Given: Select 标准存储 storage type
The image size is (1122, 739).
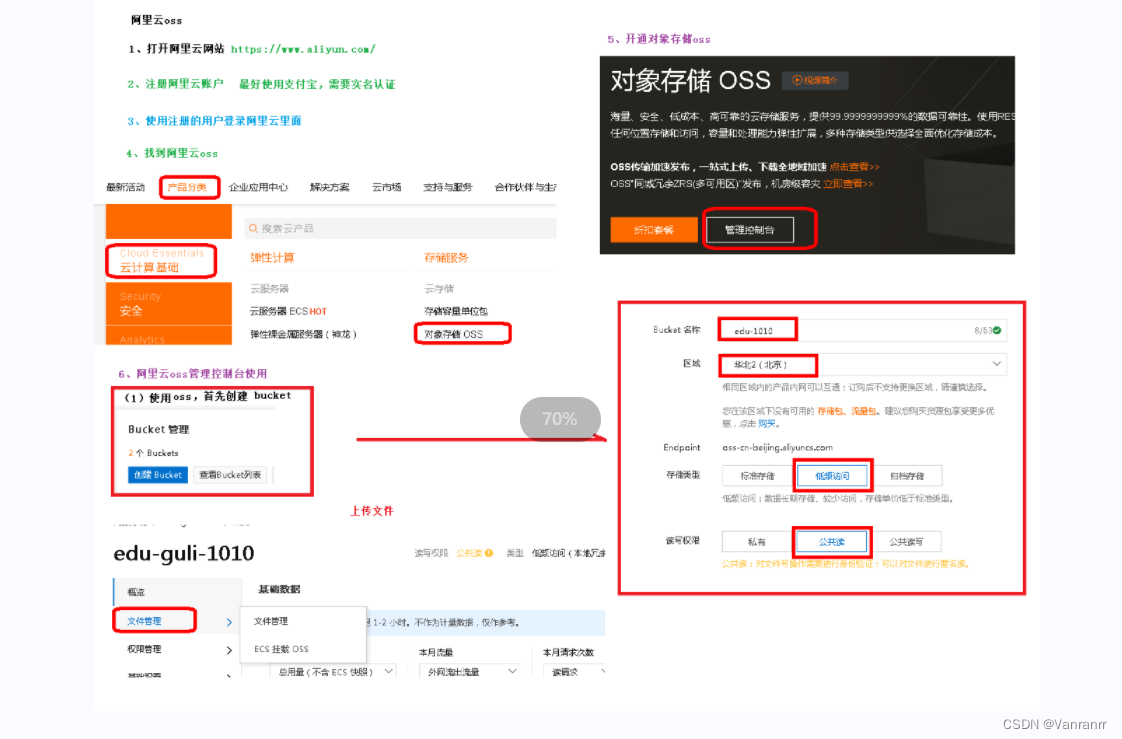Looking at the screenshot, I should pos(757,476).
